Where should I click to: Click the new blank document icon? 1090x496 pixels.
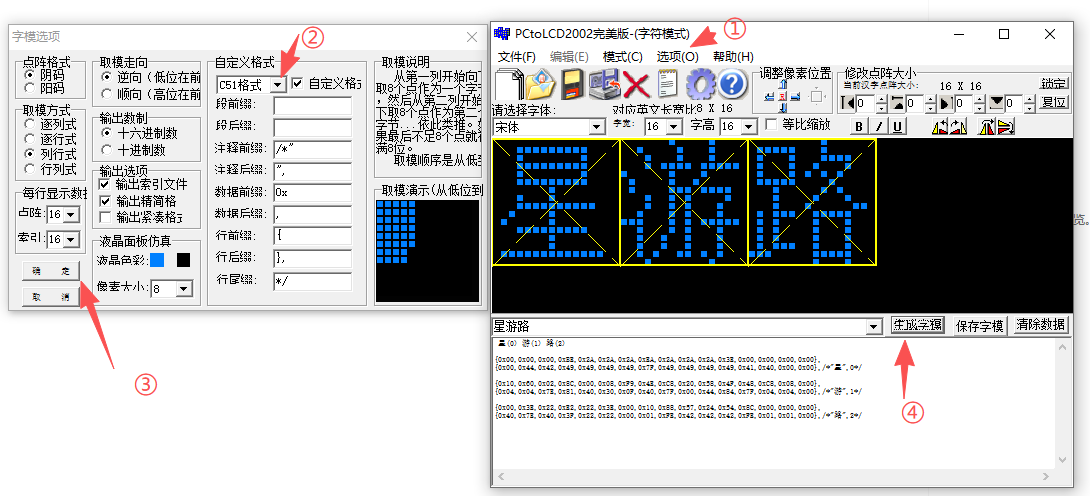pos(509,85)
